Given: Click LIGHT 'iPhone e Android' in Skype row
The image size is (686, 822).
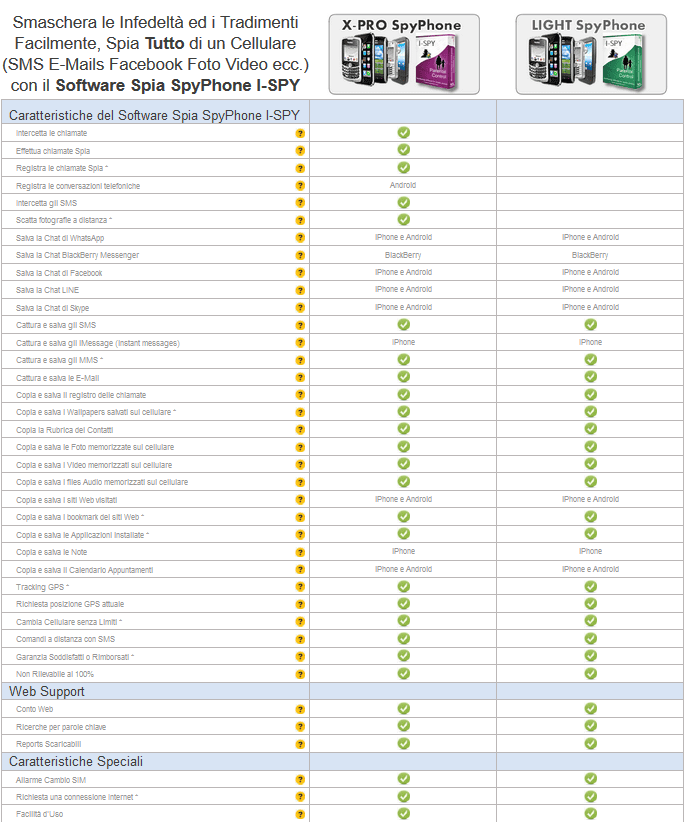Looking at the screenshot, I should click(591, 307).
